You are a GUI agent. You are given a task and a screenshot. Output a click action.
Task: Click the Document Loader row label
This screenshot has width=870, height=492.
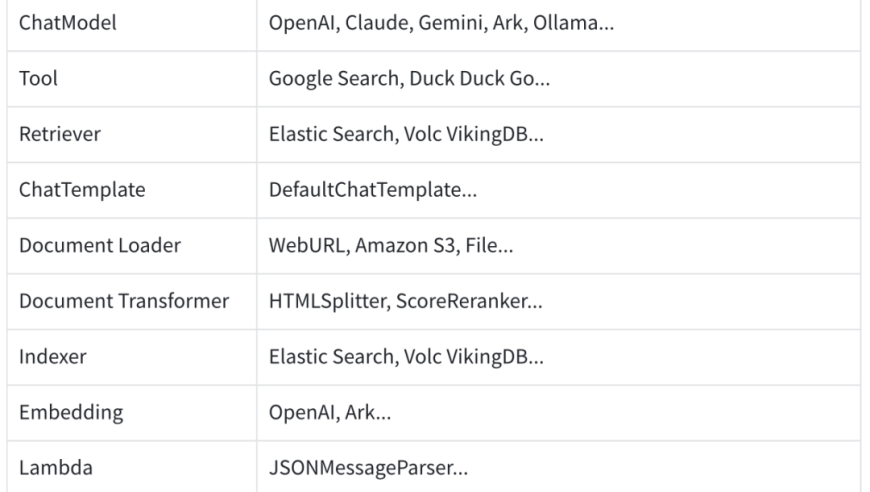point(100,245)
